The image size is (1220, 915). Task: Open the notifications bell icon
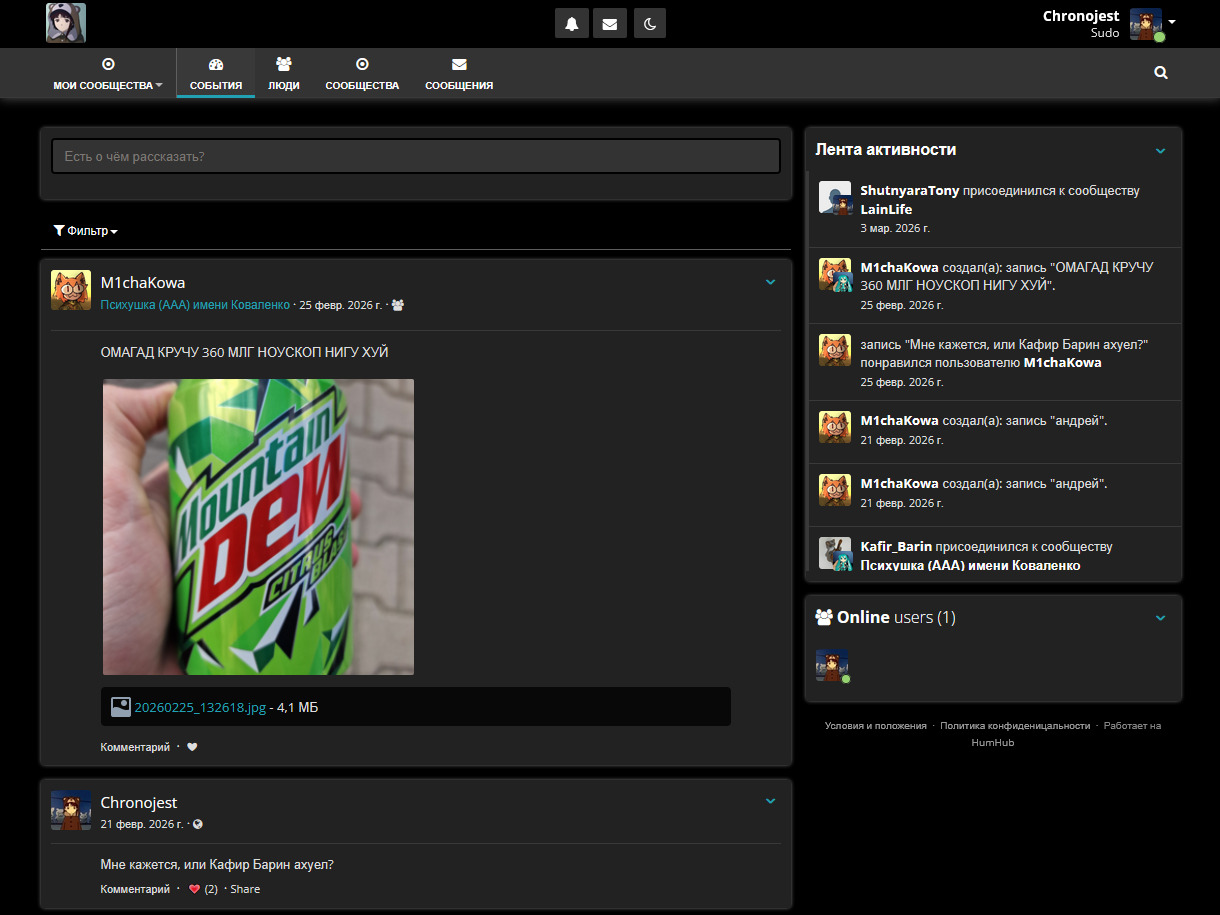coord(572,24)
